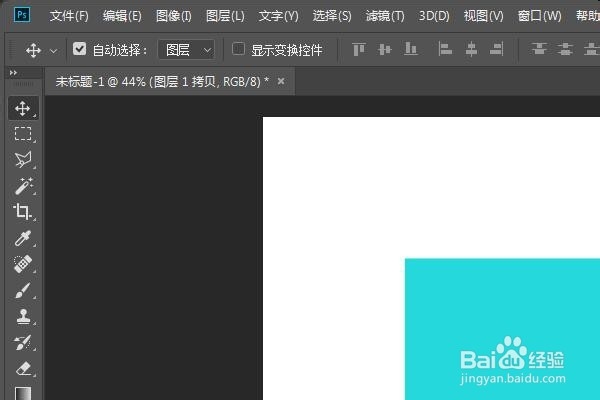This screenshot has height=400, width=600.
Task: Select the Eraser tool
Action: (x=23, y=369)
